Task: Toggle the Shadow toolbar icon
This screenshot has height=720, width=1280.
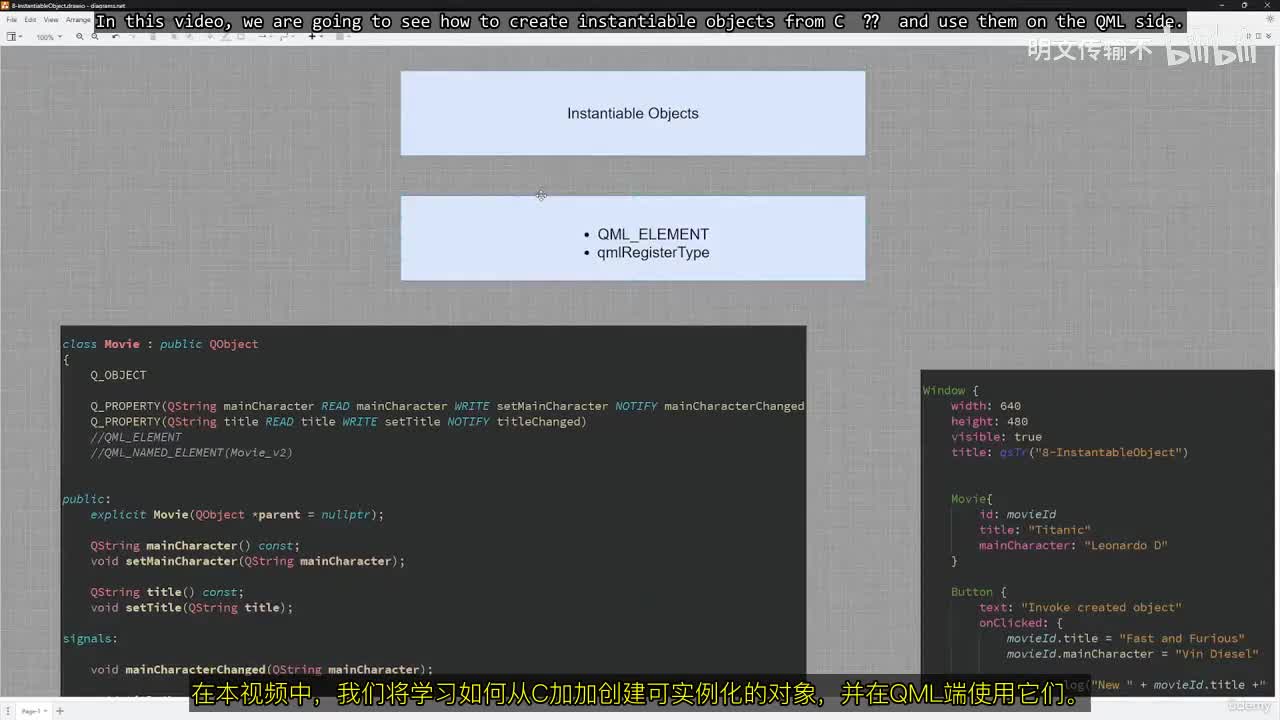Action: click(240, 37)
